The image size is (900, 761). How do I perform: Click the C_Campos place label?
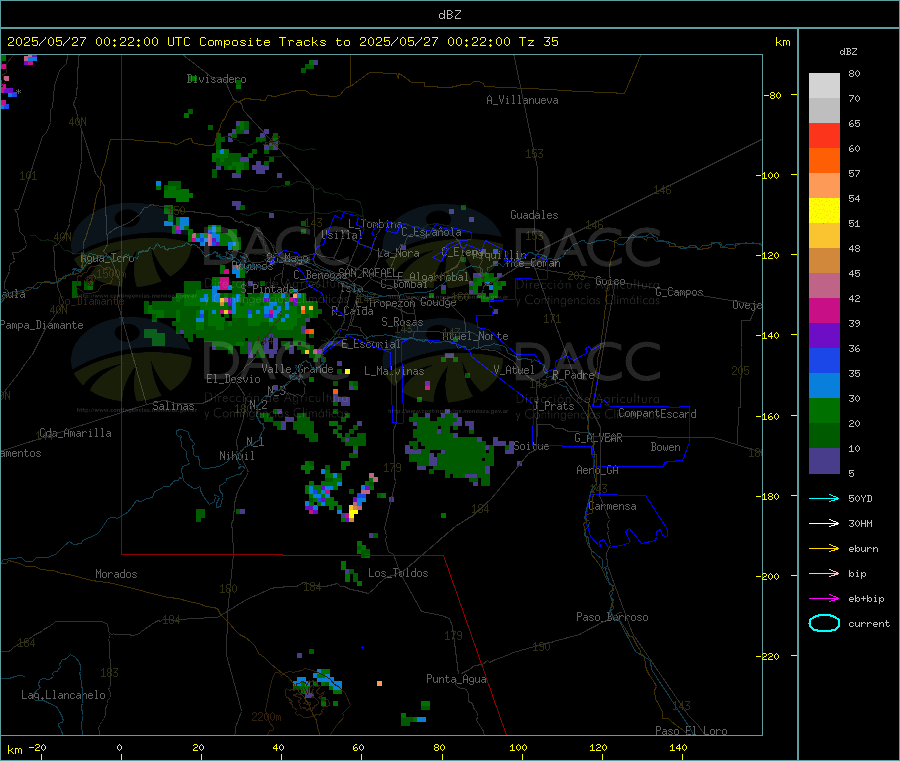(680, 292)
